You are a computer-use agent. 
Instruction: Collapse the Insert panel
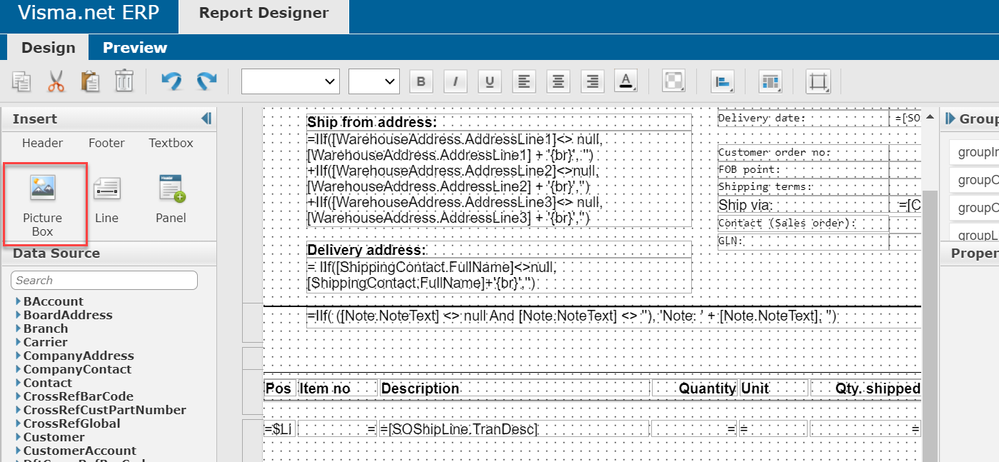(x=206, y=119)
